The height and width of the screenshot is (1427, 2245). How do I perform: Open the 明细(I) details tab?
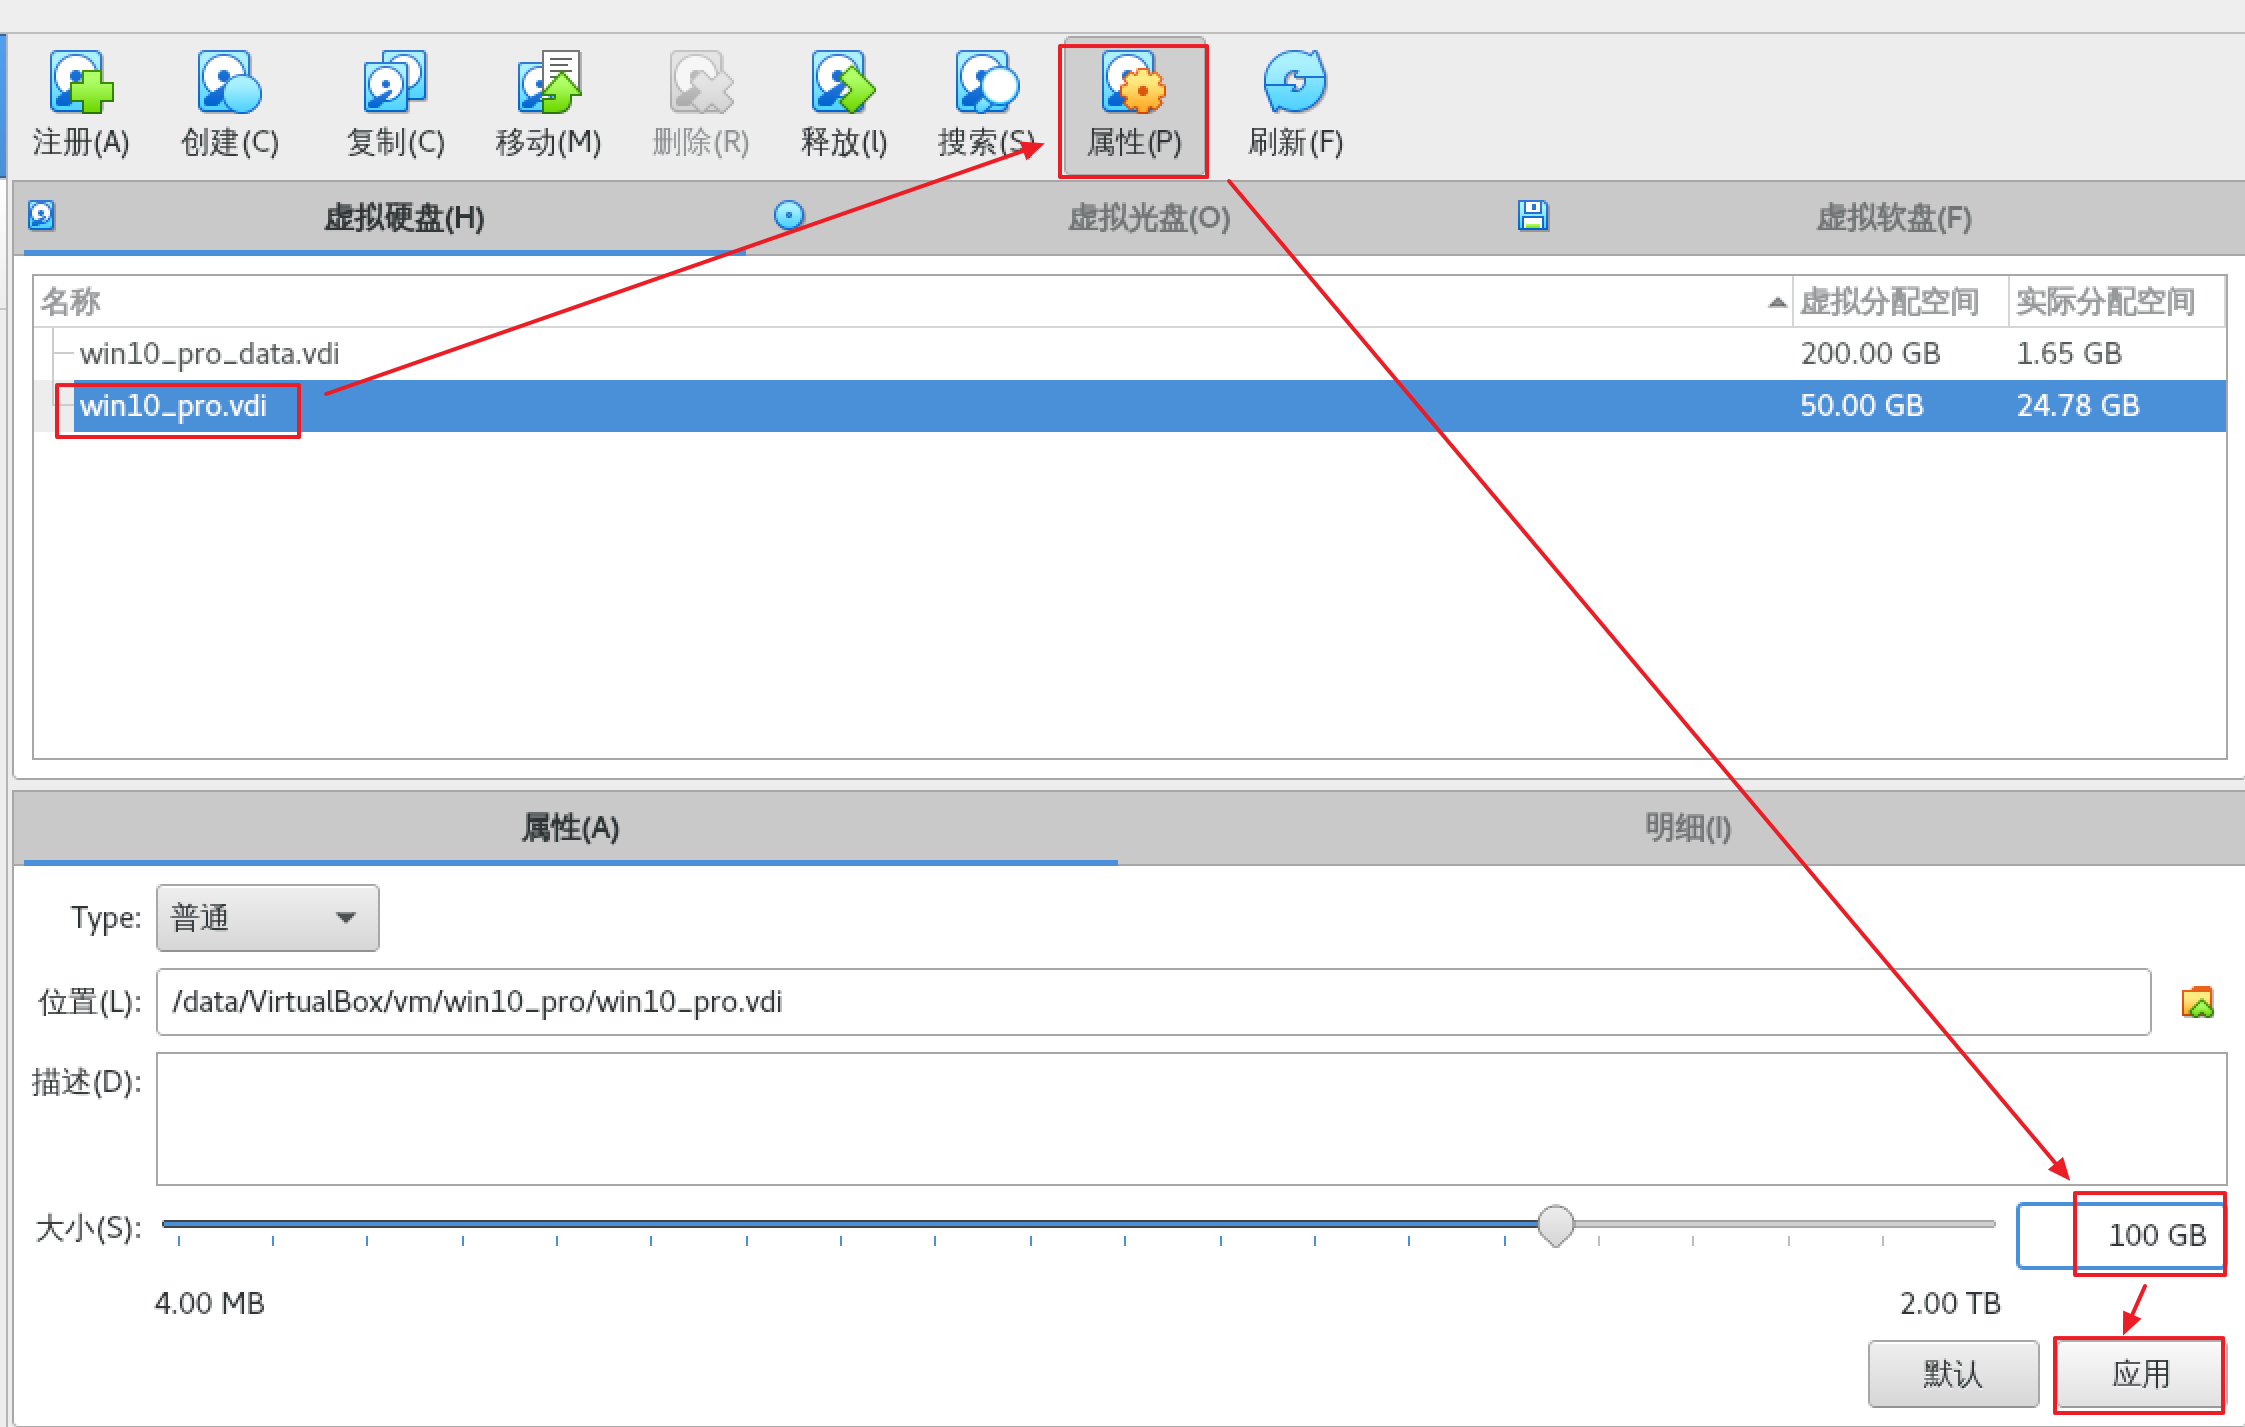click(x=1687, y=828)
